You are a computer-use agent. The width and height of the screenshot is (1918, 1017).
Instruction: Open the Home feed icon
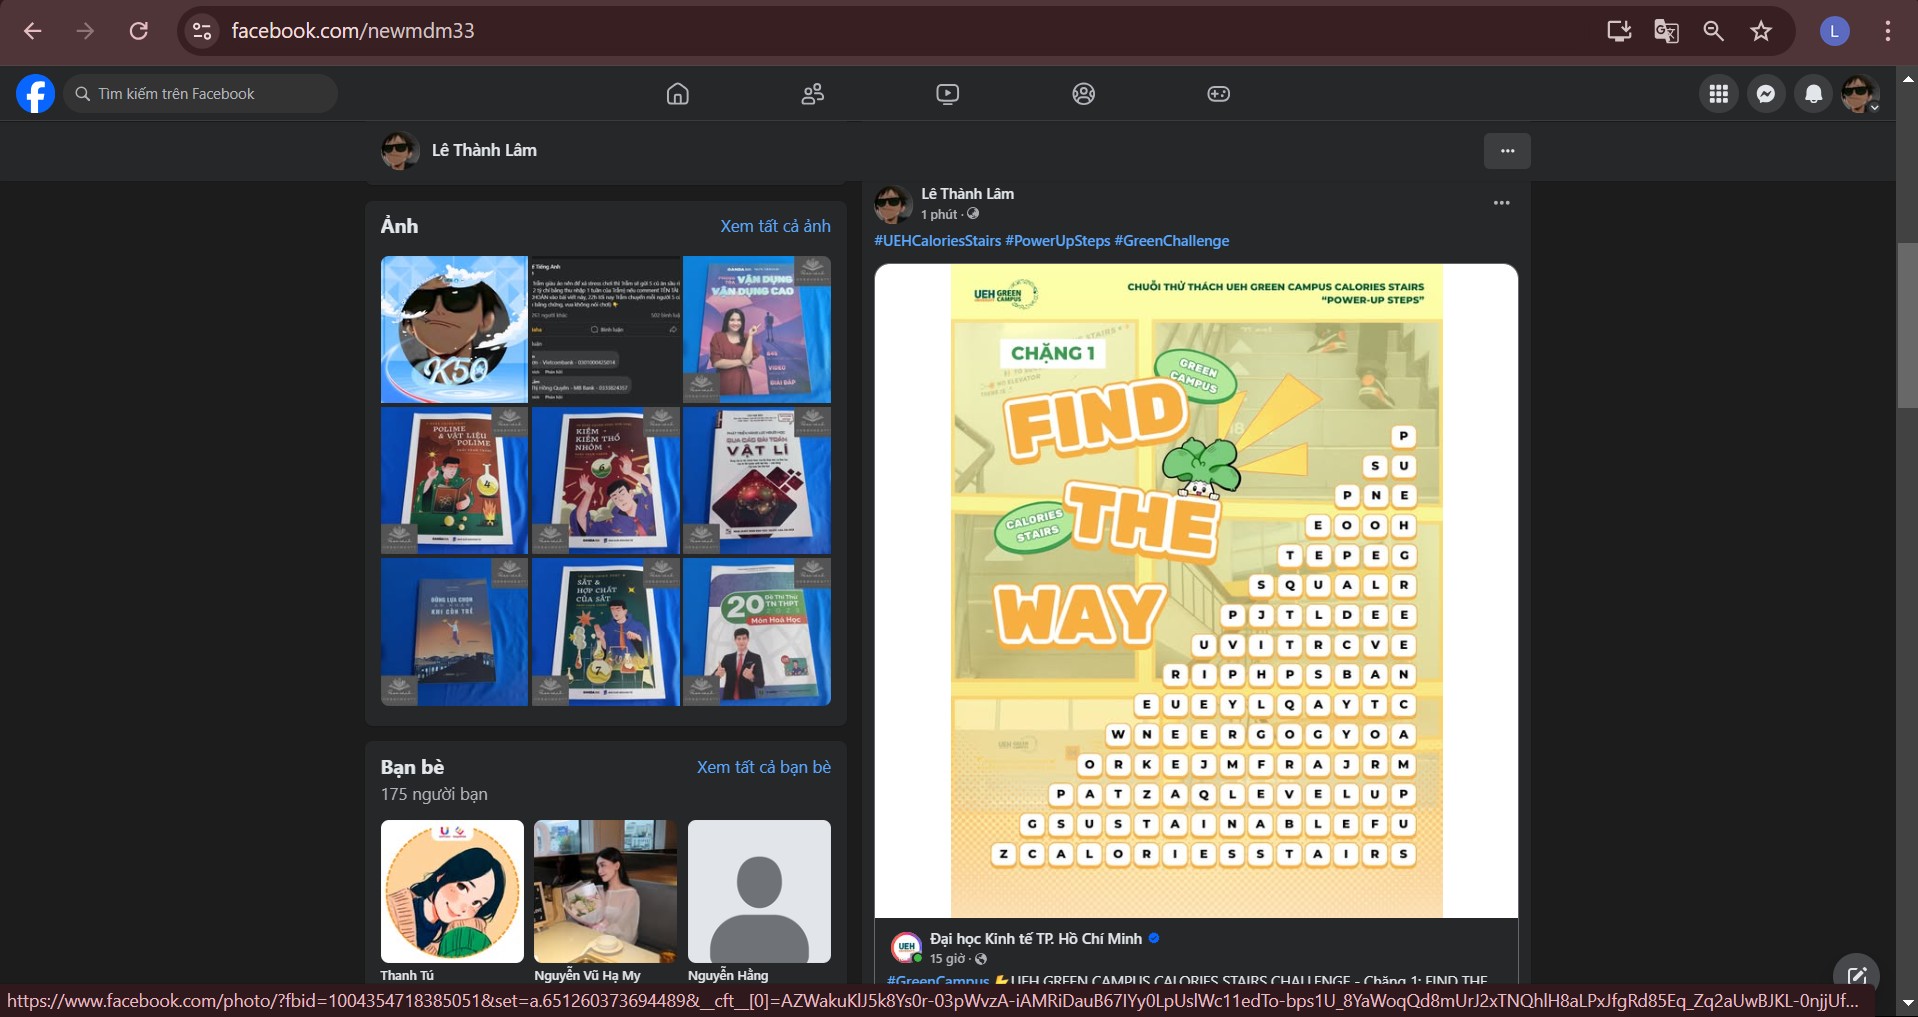point(677,94)
